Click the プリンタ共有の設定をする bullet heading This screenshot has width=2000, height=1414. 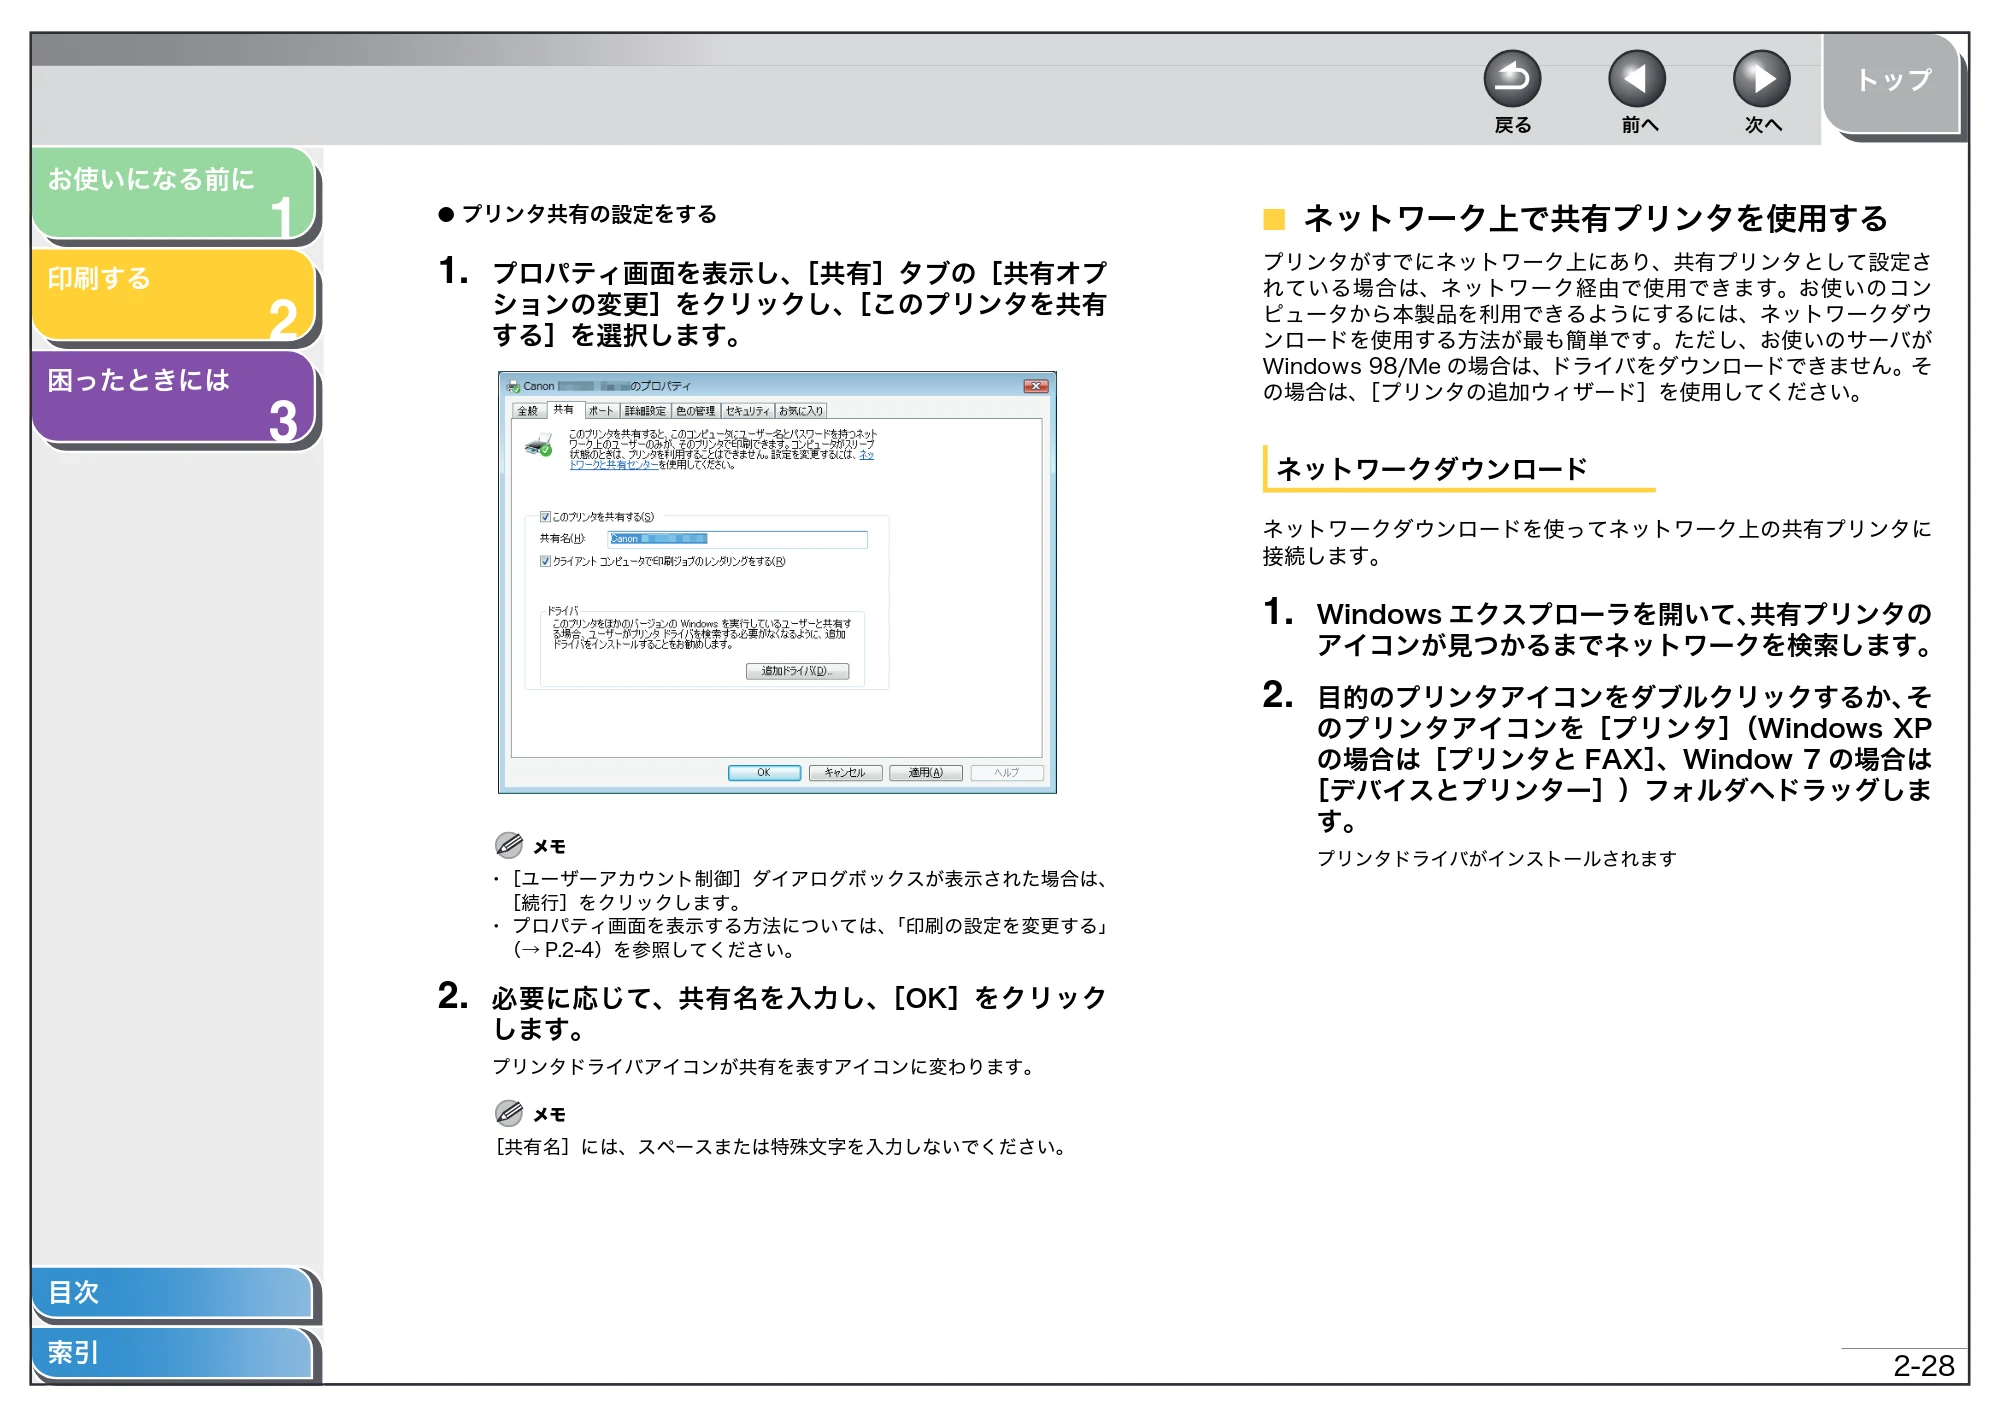pyautogui.click(x=589, y=214)
